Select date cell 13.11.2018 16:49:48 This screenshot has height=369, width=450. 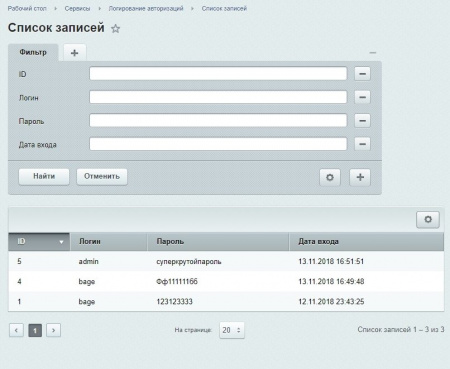click(x=331, y=282)
